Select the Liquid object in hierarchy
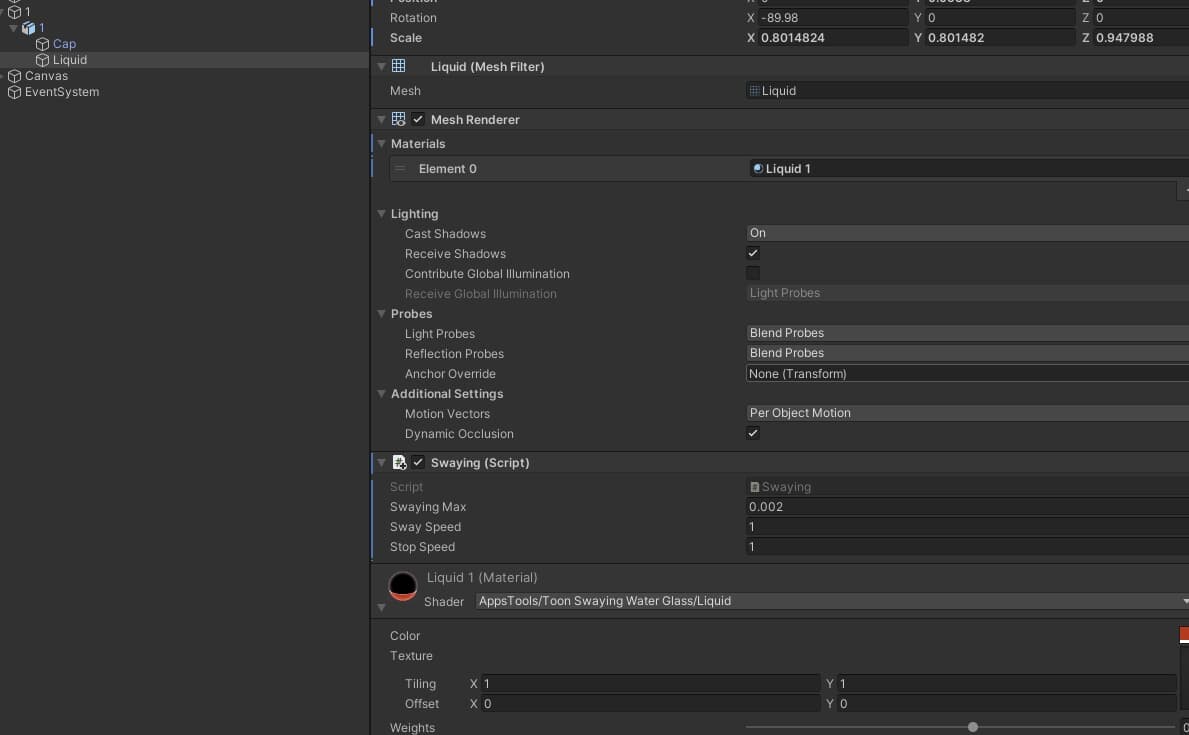This screenshot has width=1189, height=735. point(69,60)
